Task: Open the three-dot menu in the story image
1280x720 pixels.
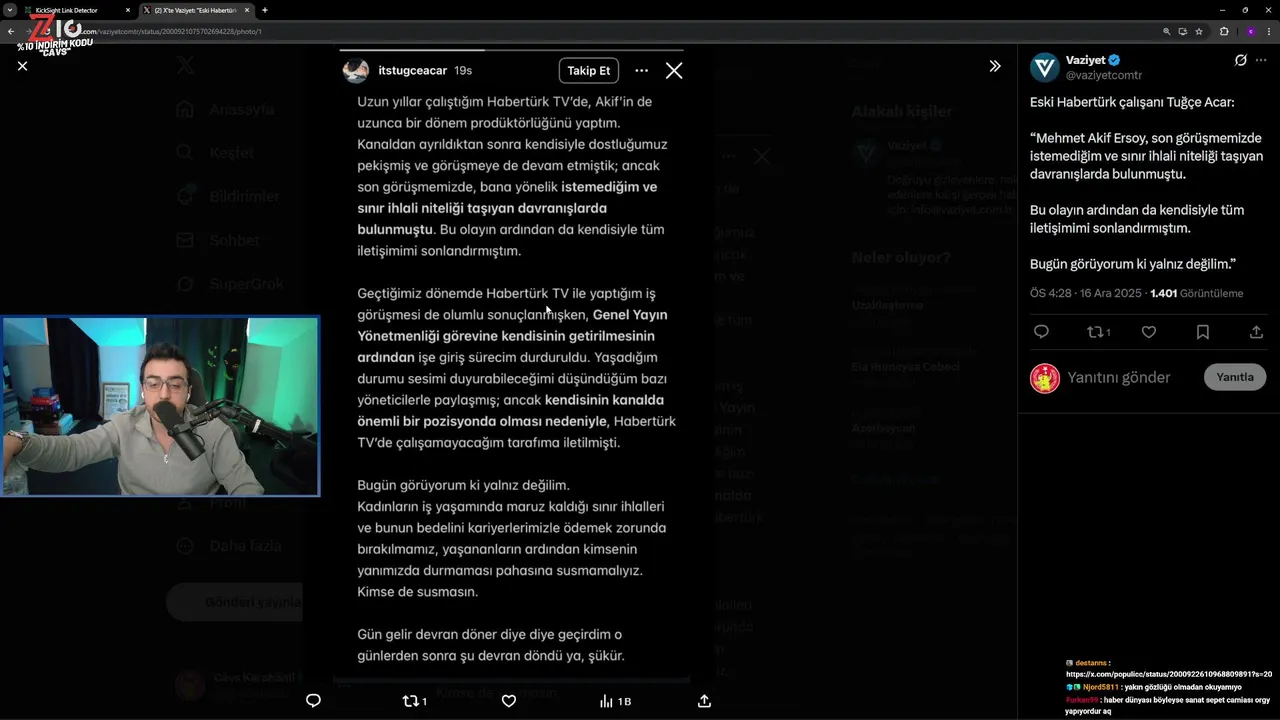Action: (x=642, y=71)
